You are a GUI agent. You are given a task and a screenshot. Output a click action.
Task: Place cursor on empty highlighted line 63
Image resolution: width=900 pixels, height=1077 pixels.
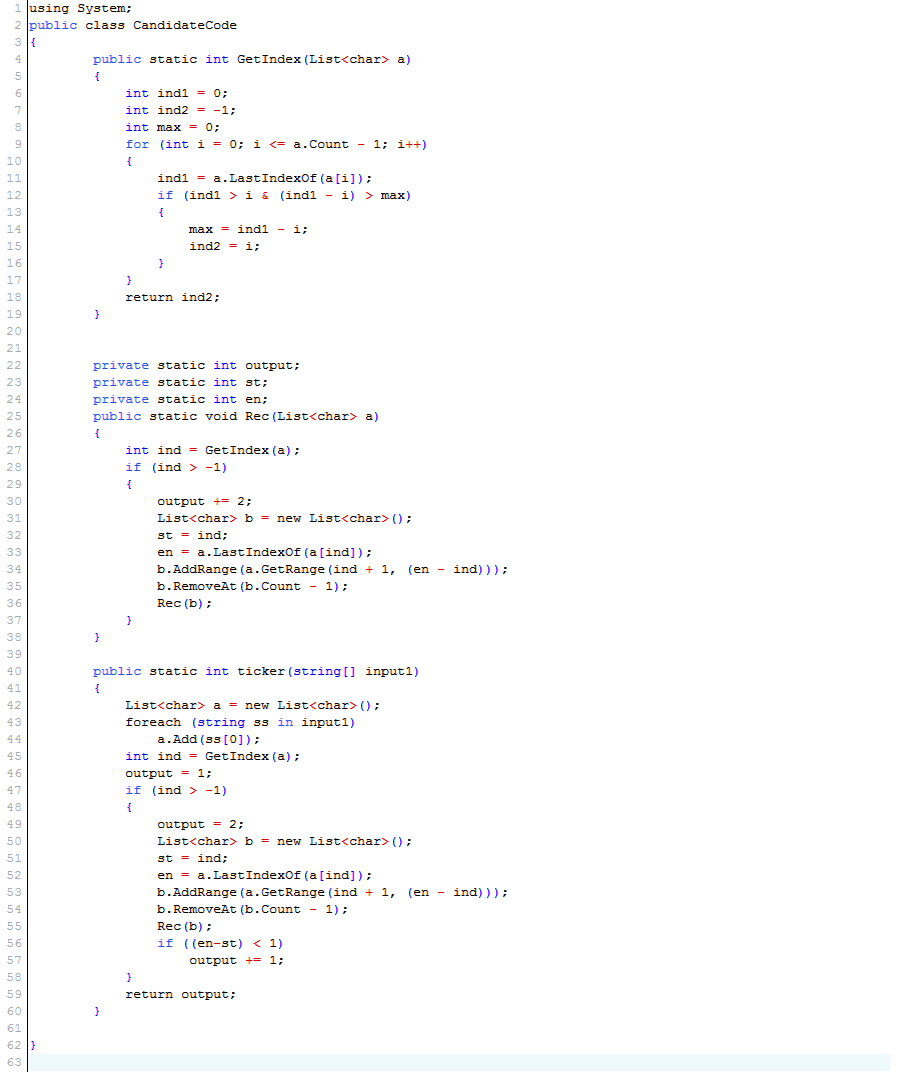450,1062
